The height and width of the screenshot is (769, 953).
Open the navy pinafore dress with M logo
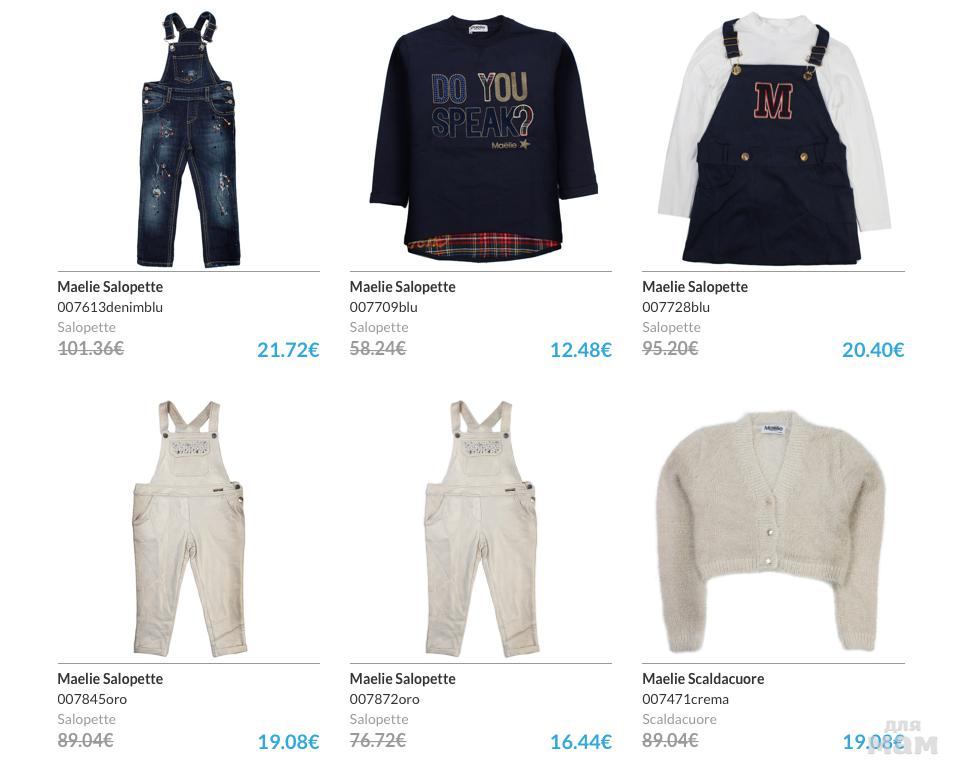pos(773,139)
